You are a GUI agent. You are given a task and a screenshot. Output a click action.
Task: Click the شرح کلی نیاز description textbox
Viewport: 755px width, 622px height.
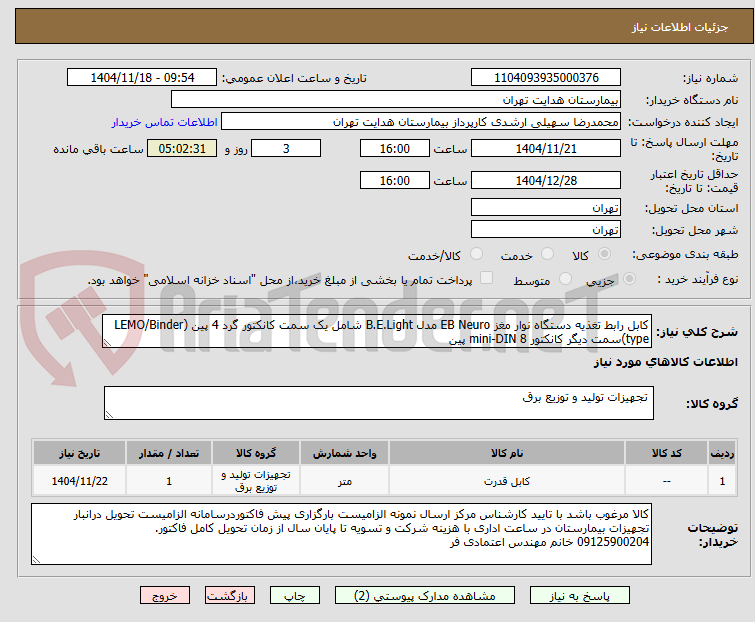(378, 331)
